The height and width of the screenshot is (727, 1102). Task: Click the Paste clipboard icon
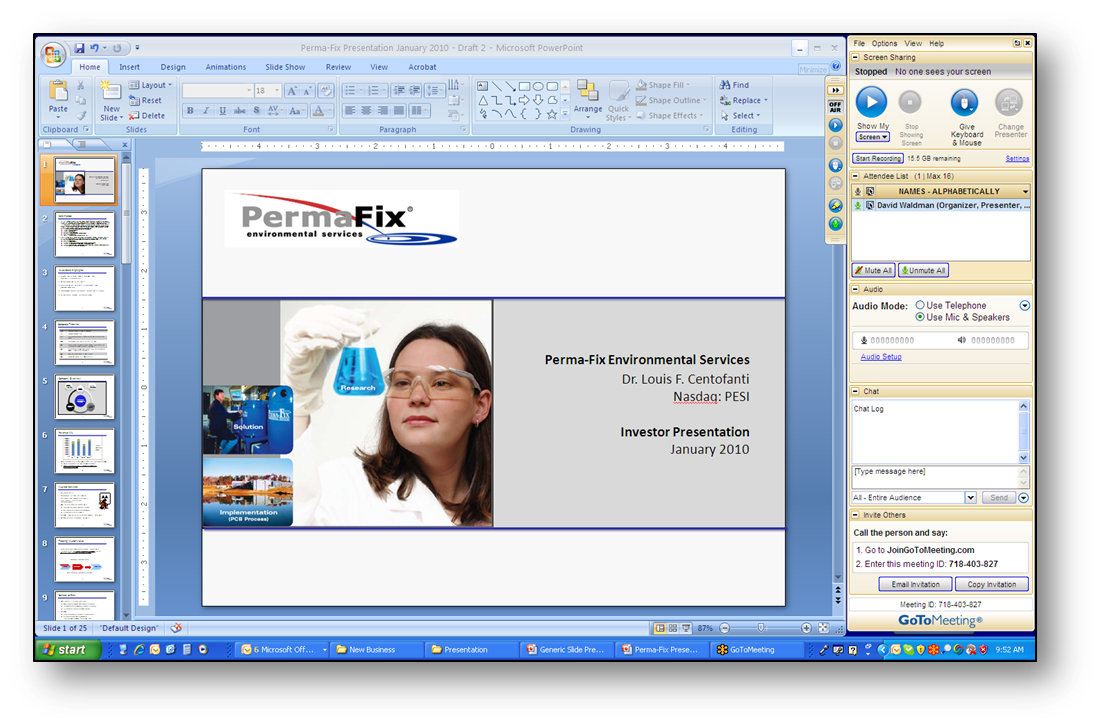click(x=58, y=91)
